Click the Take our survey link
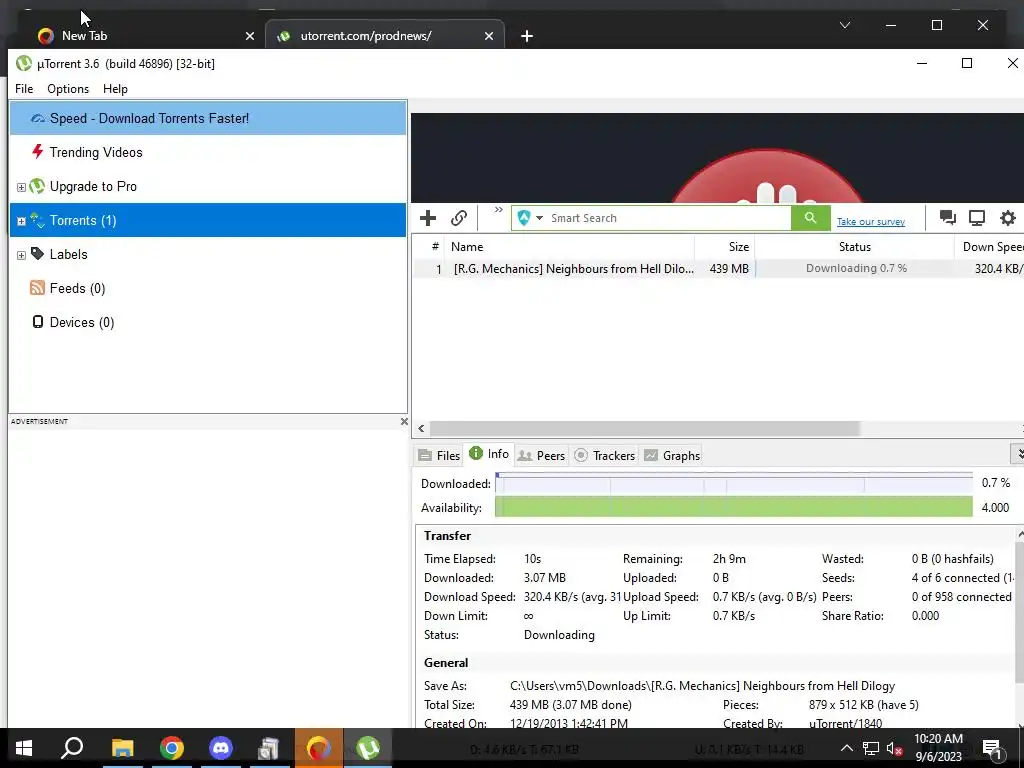This screenshot has height=768, width=1024. point(871,222)
